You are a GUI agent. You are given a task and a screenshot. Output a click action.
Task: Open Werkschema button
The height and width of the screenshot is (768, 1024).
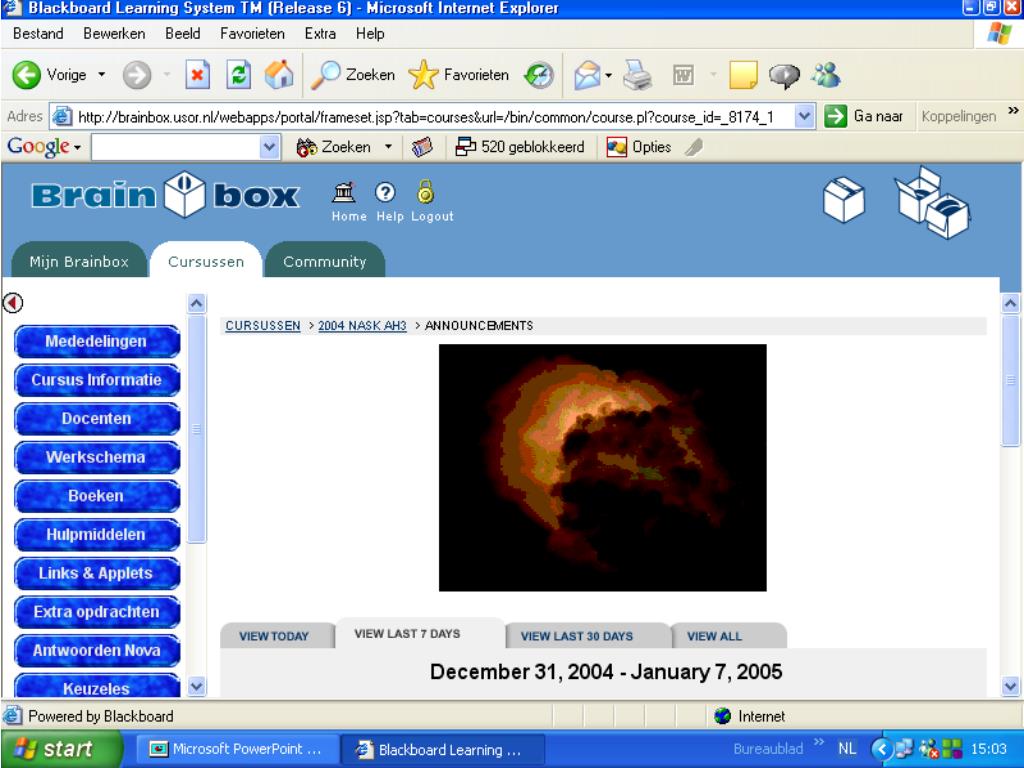click(97, 457)
